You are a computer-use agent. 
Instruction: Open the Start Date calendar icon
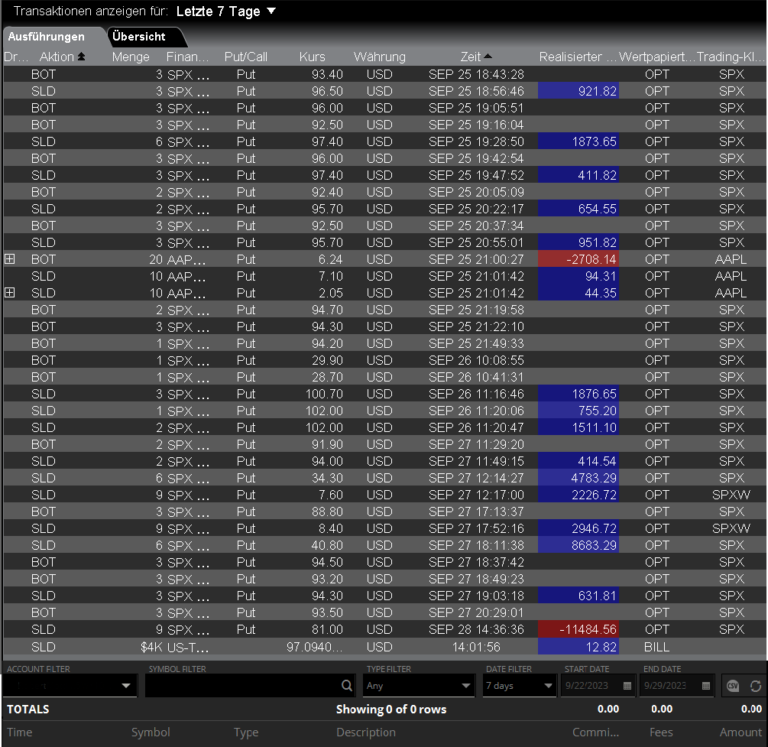pyautogui.click(x=627, y=686)
